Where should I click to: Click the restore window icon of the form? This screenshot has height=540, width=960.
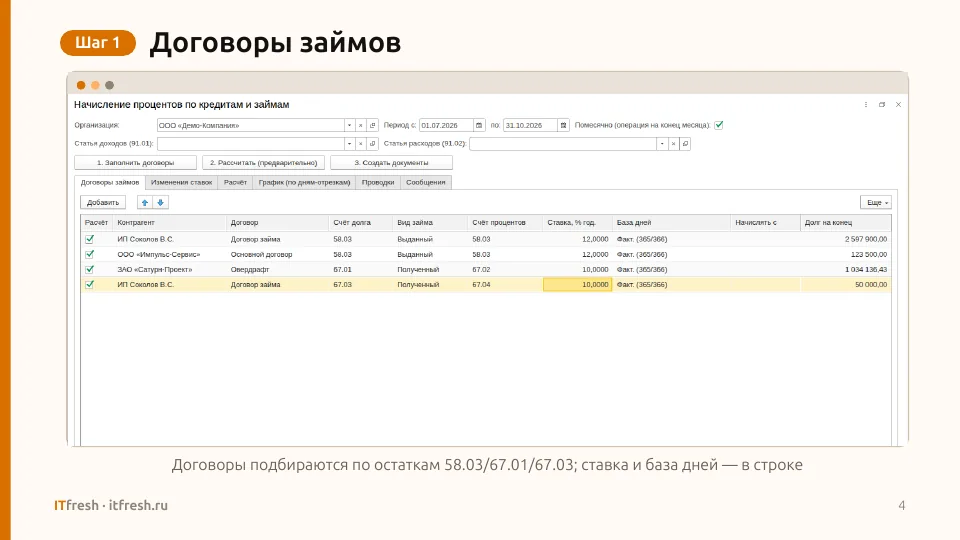[x=882, y=105]
